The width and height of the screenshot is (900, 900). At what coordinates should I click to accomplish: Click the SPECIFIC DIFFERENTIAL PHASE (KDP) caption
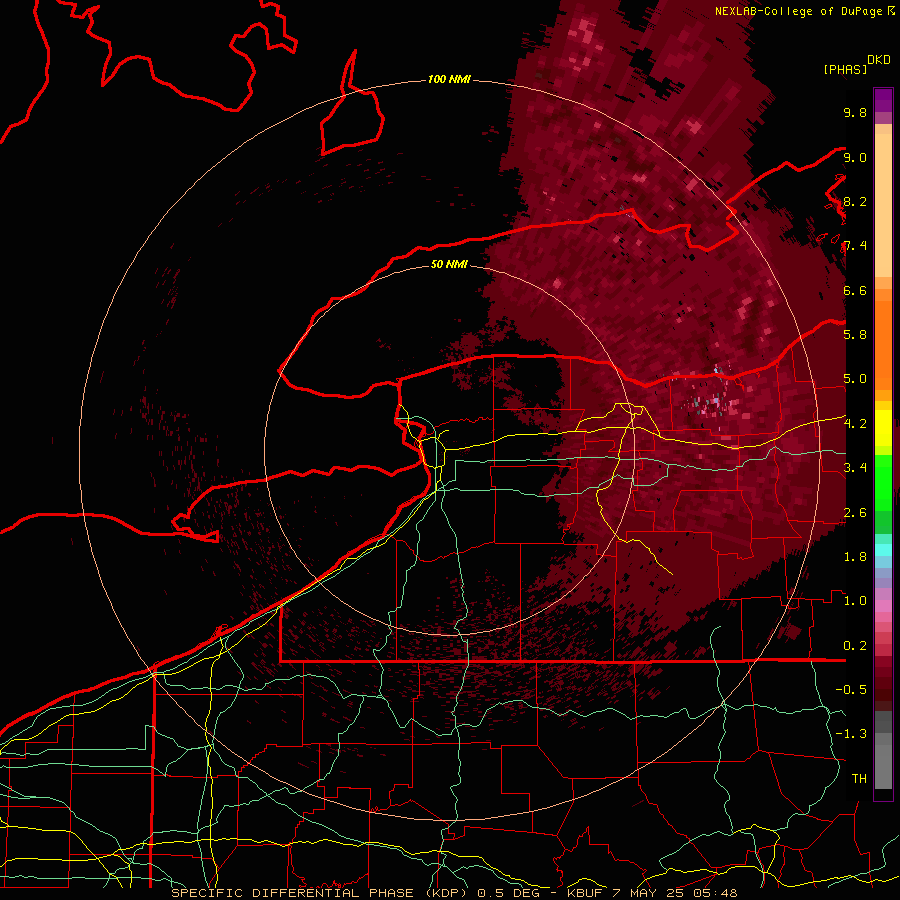(319, 893)
